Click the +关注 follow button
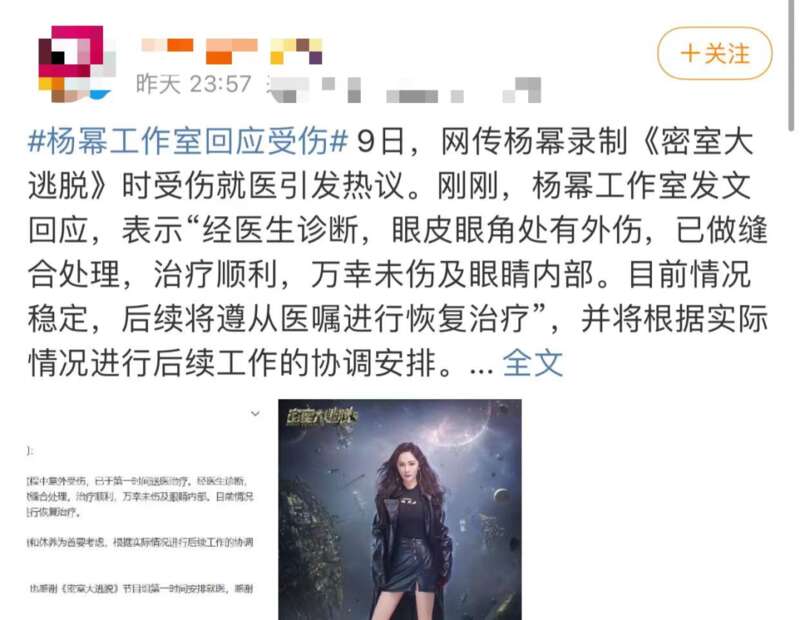Viewport: 800px width, 620px height. (714, 53)
